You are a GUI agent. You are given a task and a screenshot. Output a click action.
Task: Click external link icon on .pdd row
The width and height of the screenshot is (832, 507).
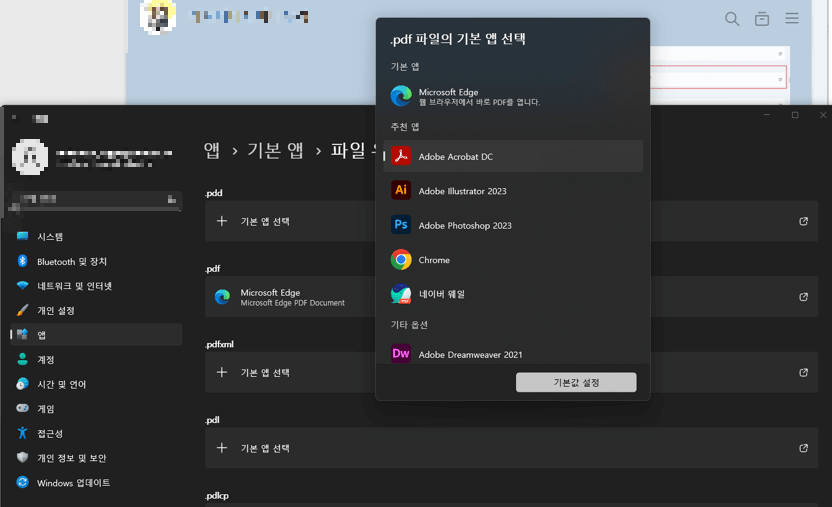tap(803, 221)
